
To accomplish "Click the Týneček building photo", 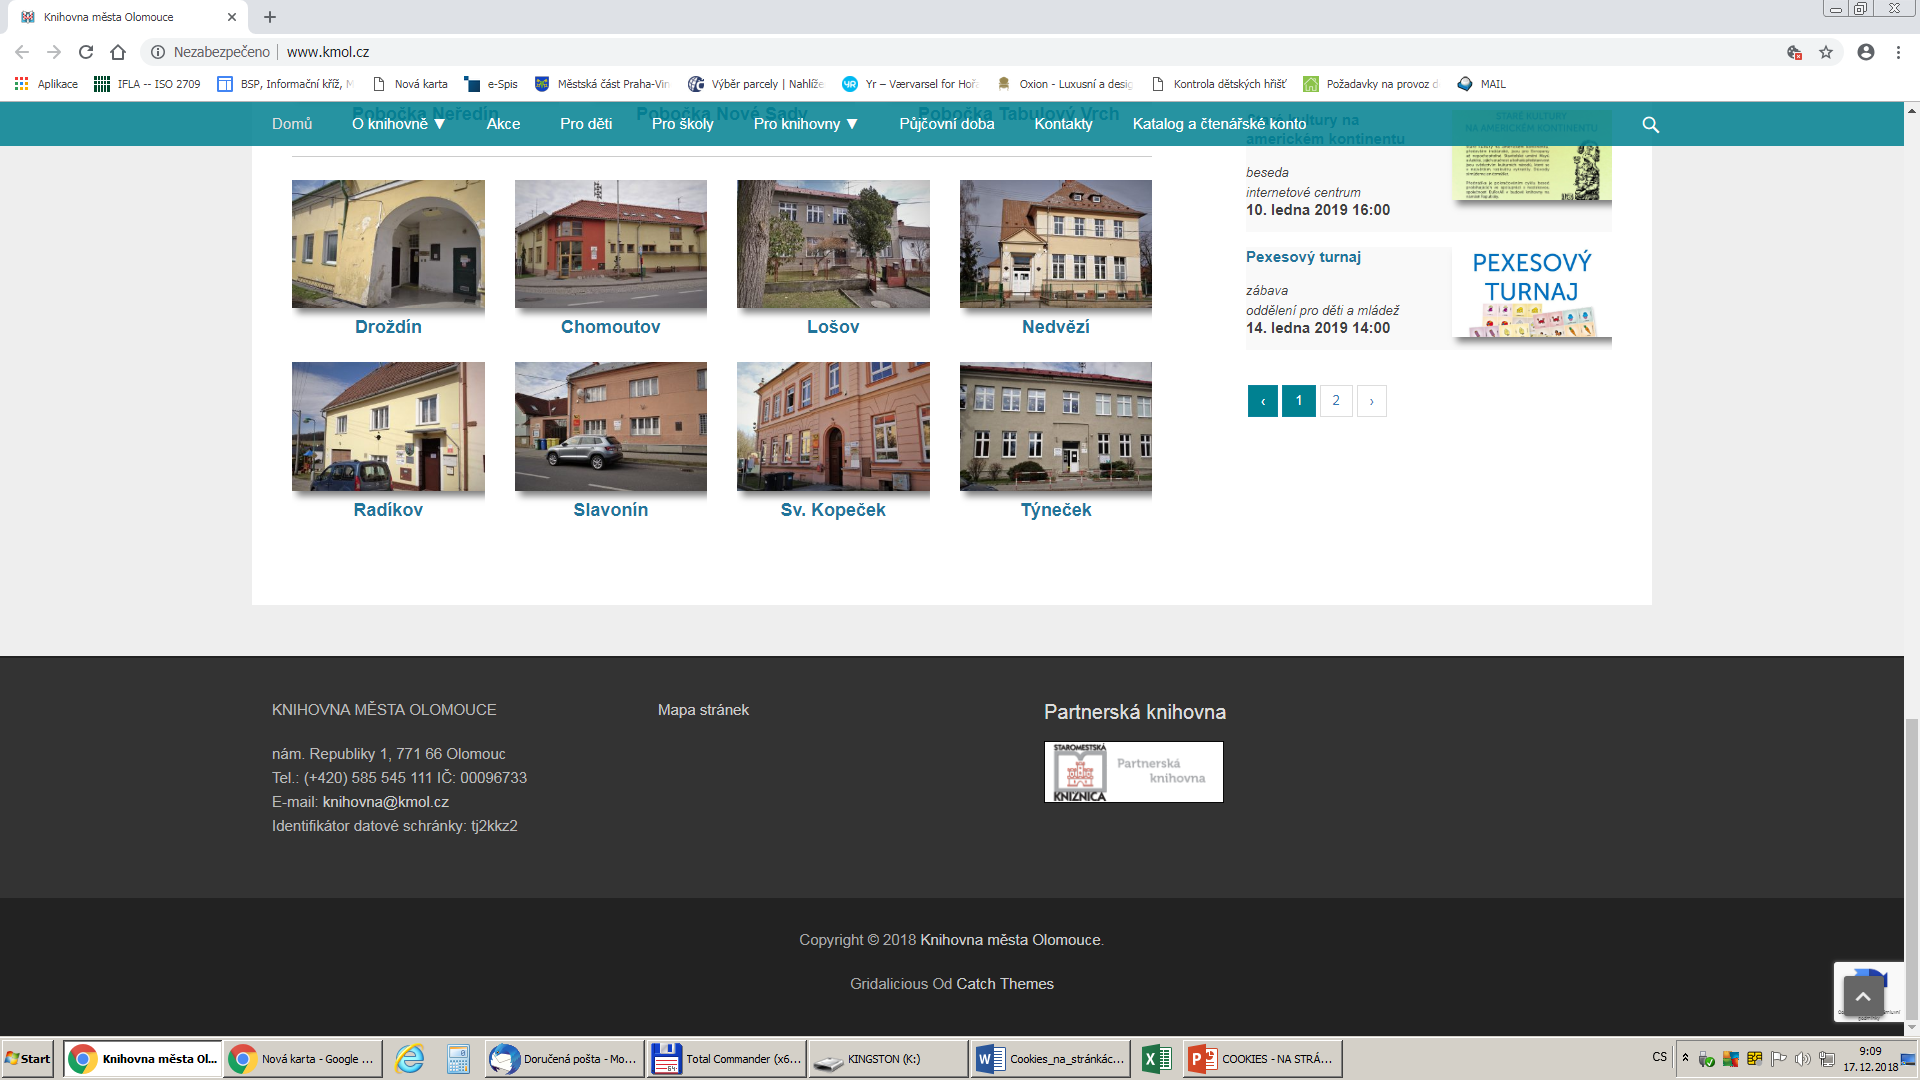I will click(1056, 427).
